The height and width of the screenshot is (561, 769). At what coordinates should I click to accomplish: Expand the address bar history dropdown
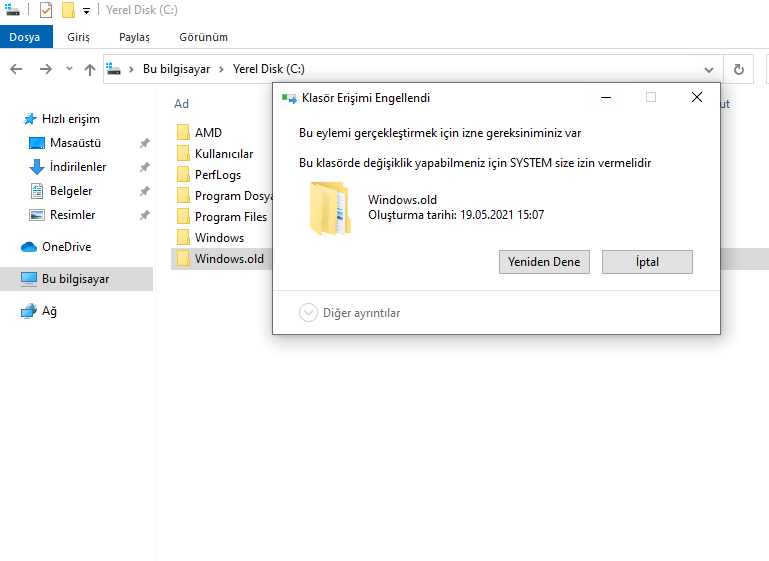[709, 70]
